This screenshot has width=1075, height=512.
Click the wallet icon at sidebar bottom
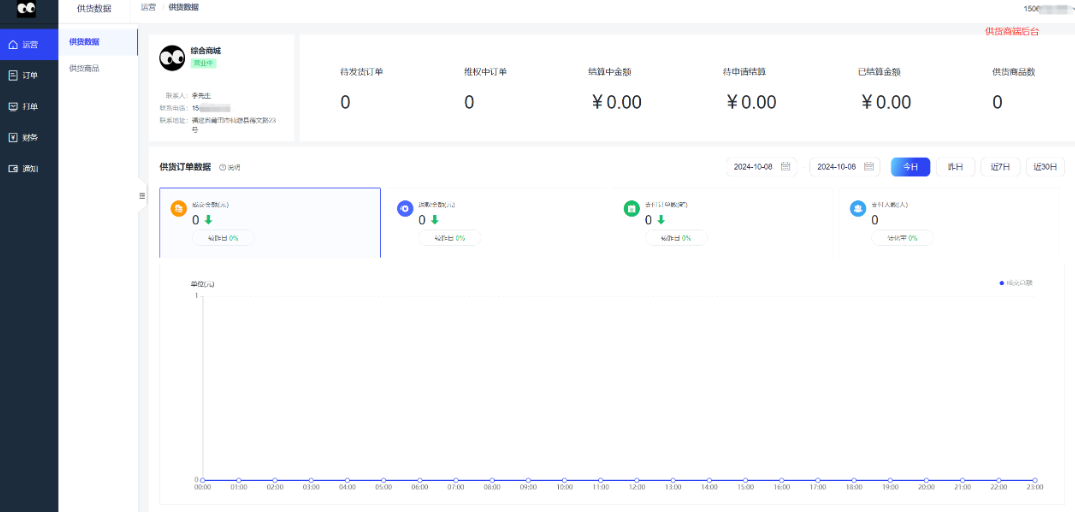click(x=13, y=168)
